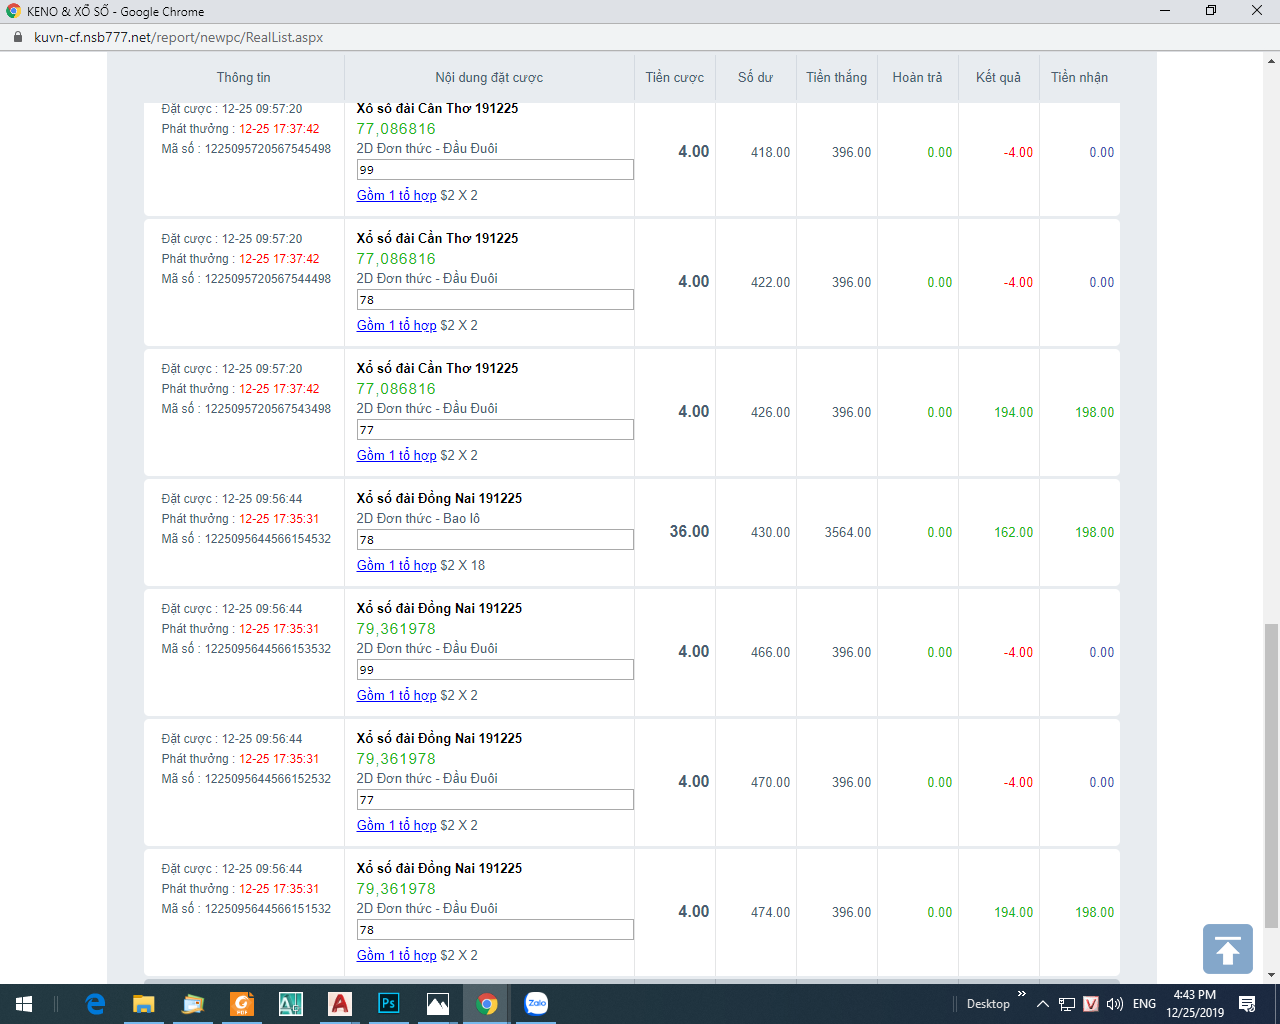Open Zalo from the taskbar
Image resolution: width=1280 pixels, height=1024 pixels.
[537, 1004]
